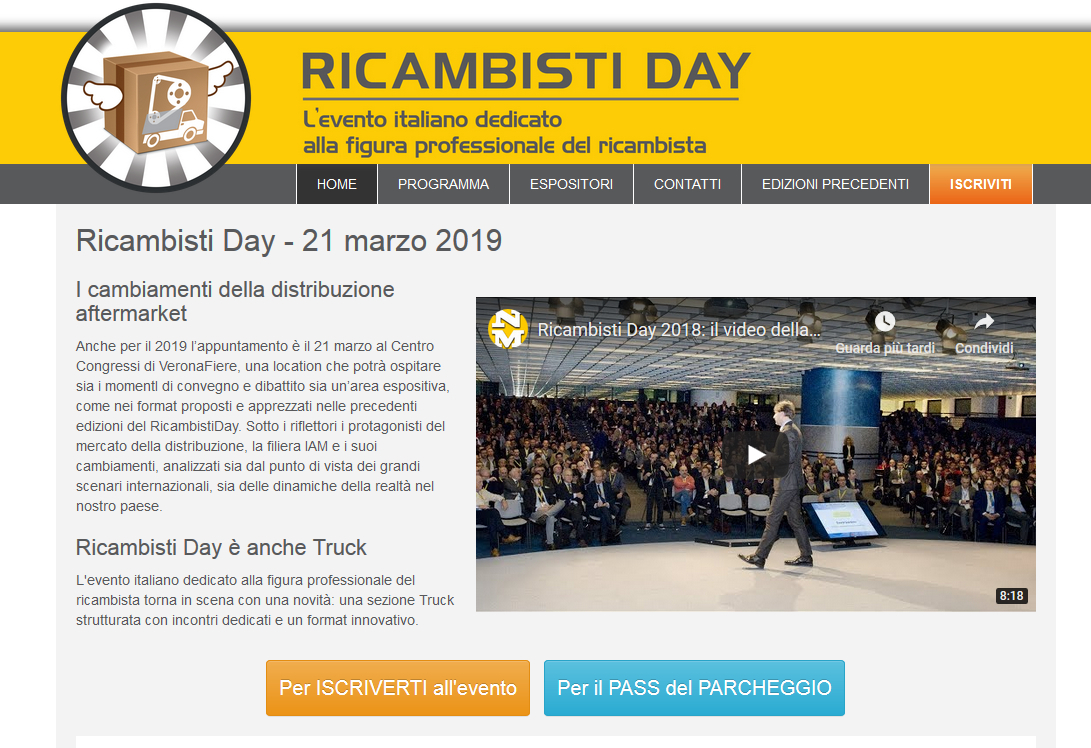Screen dimensions: 1091x748
Task: Open the NM channel avatar on video
Action: [x=508, y=328]
